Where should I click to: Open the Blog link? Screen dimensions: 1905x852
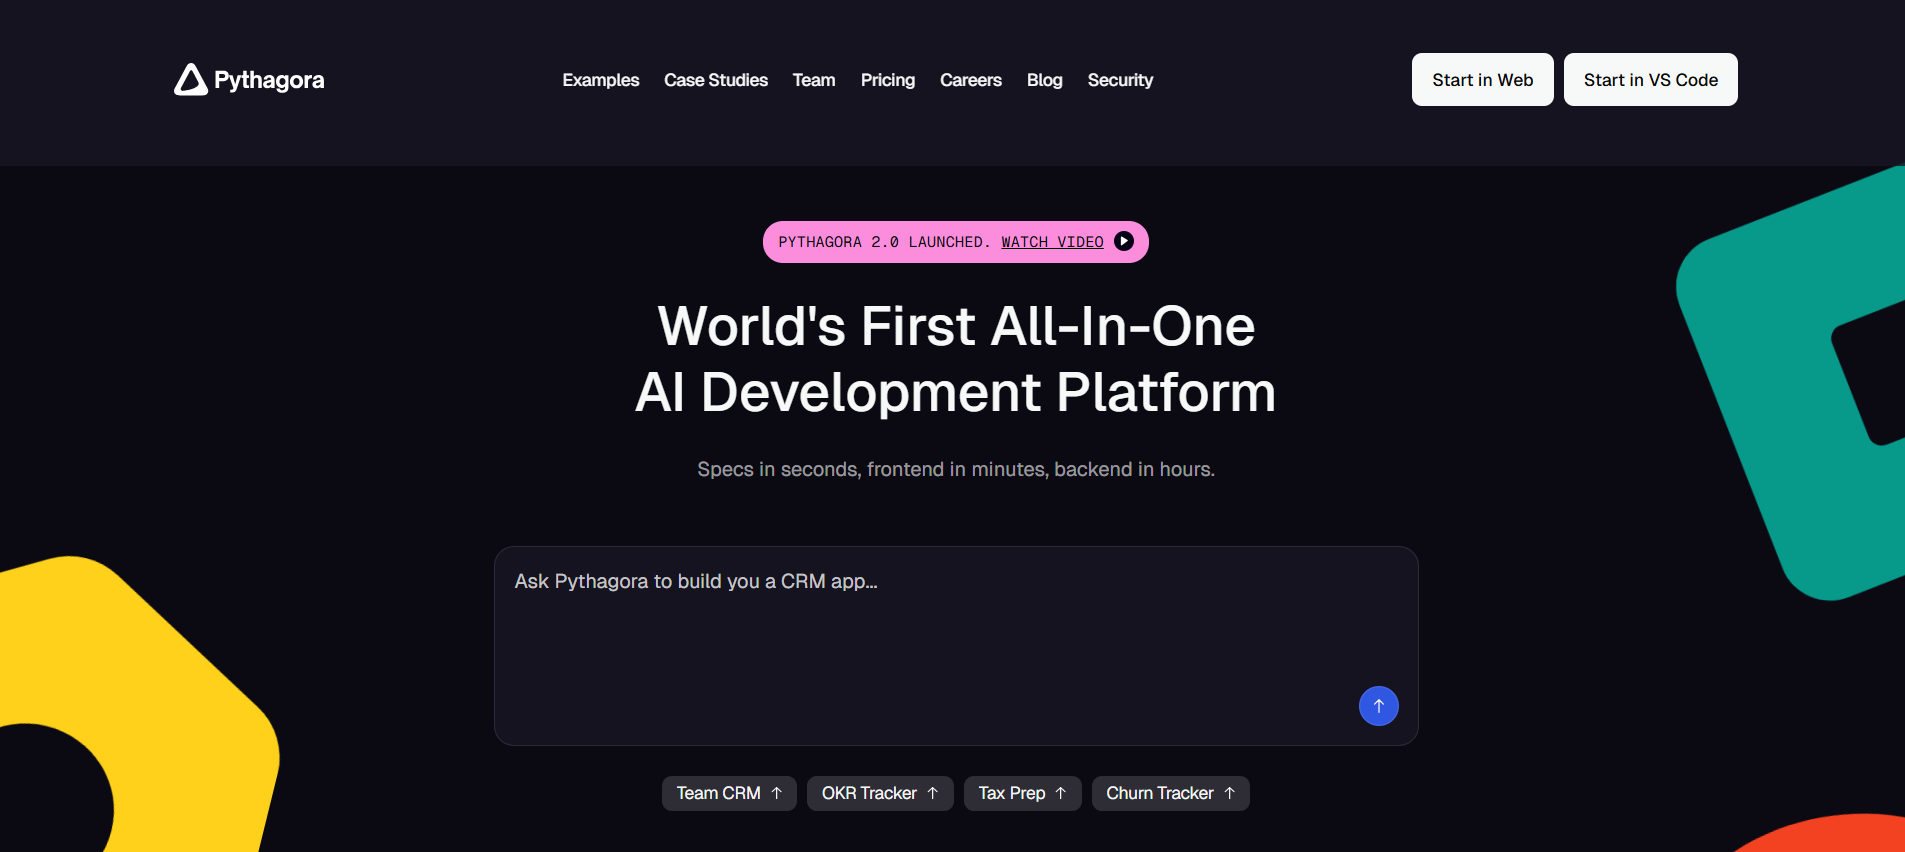coord(1045,80)
